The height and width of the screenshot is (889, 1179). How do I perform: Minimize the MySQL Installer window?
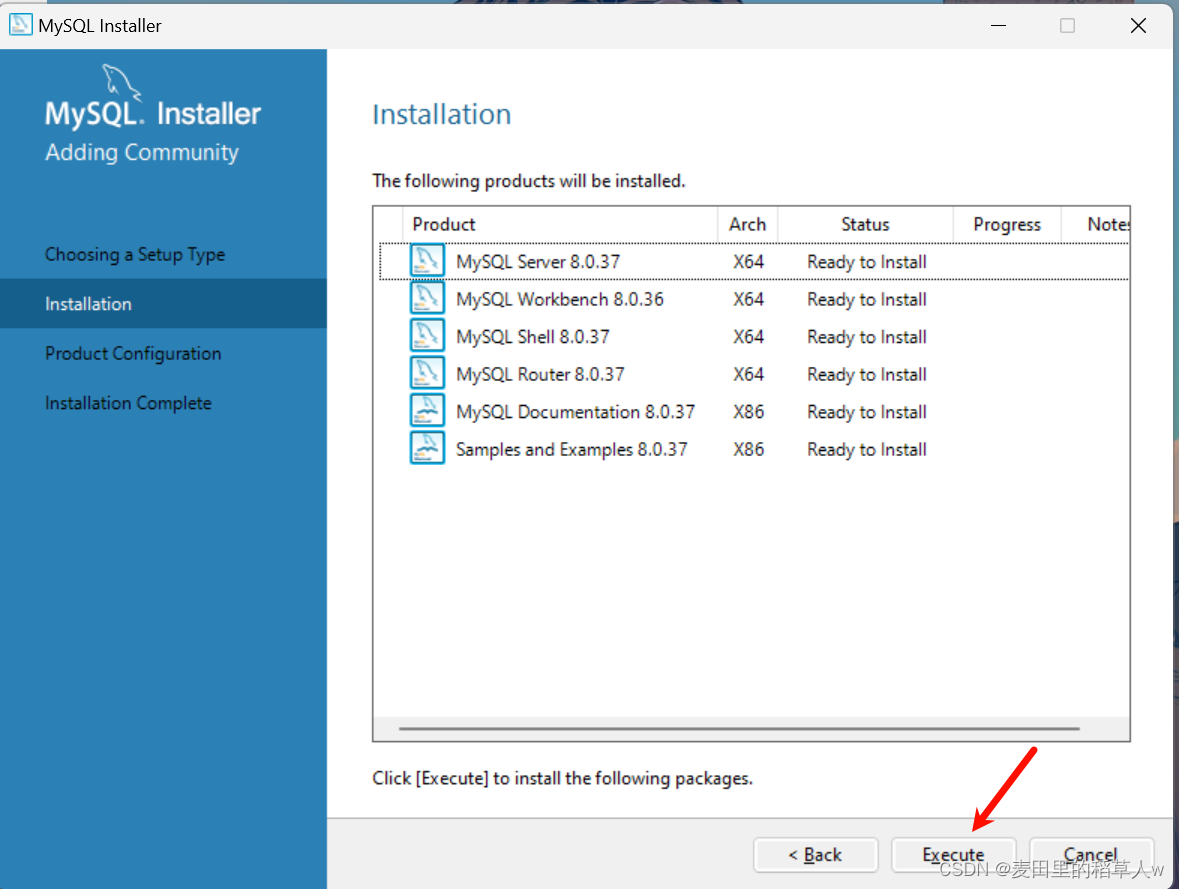coord(999,26)
